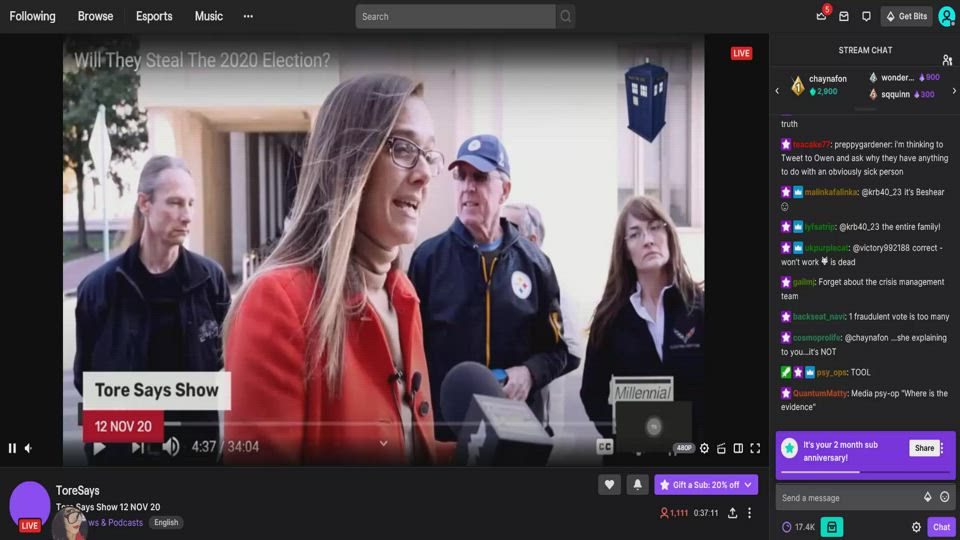Screen dimensions: 960x540
Task: Open the inbox notifications icon
Action: 844,16
